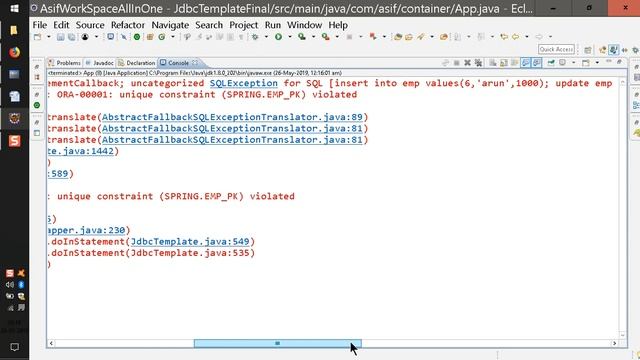The image size is (640, 360).
Task: Toggle the Pin Console button
Action: 551,62
